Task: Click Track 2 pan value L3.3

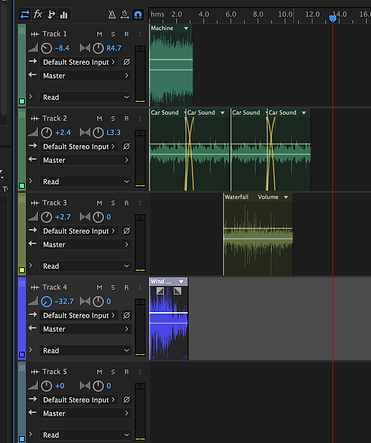Action: (x=113, y=133)
